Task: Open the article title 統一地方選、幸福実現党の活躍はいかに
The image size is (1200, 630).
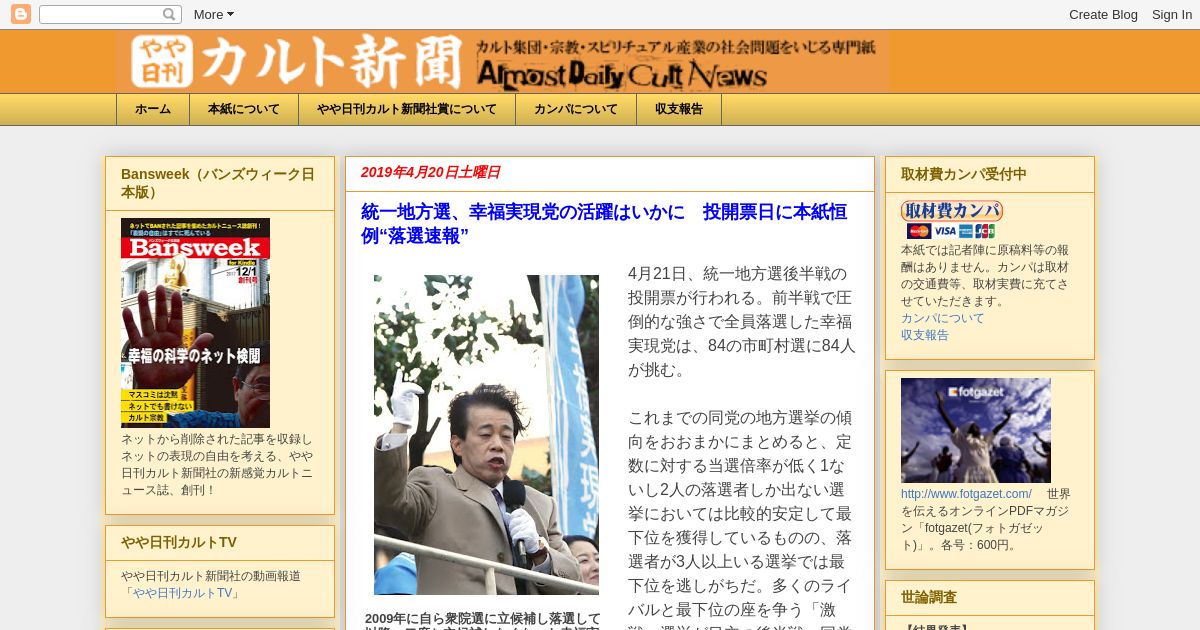Action: (604, 224)
